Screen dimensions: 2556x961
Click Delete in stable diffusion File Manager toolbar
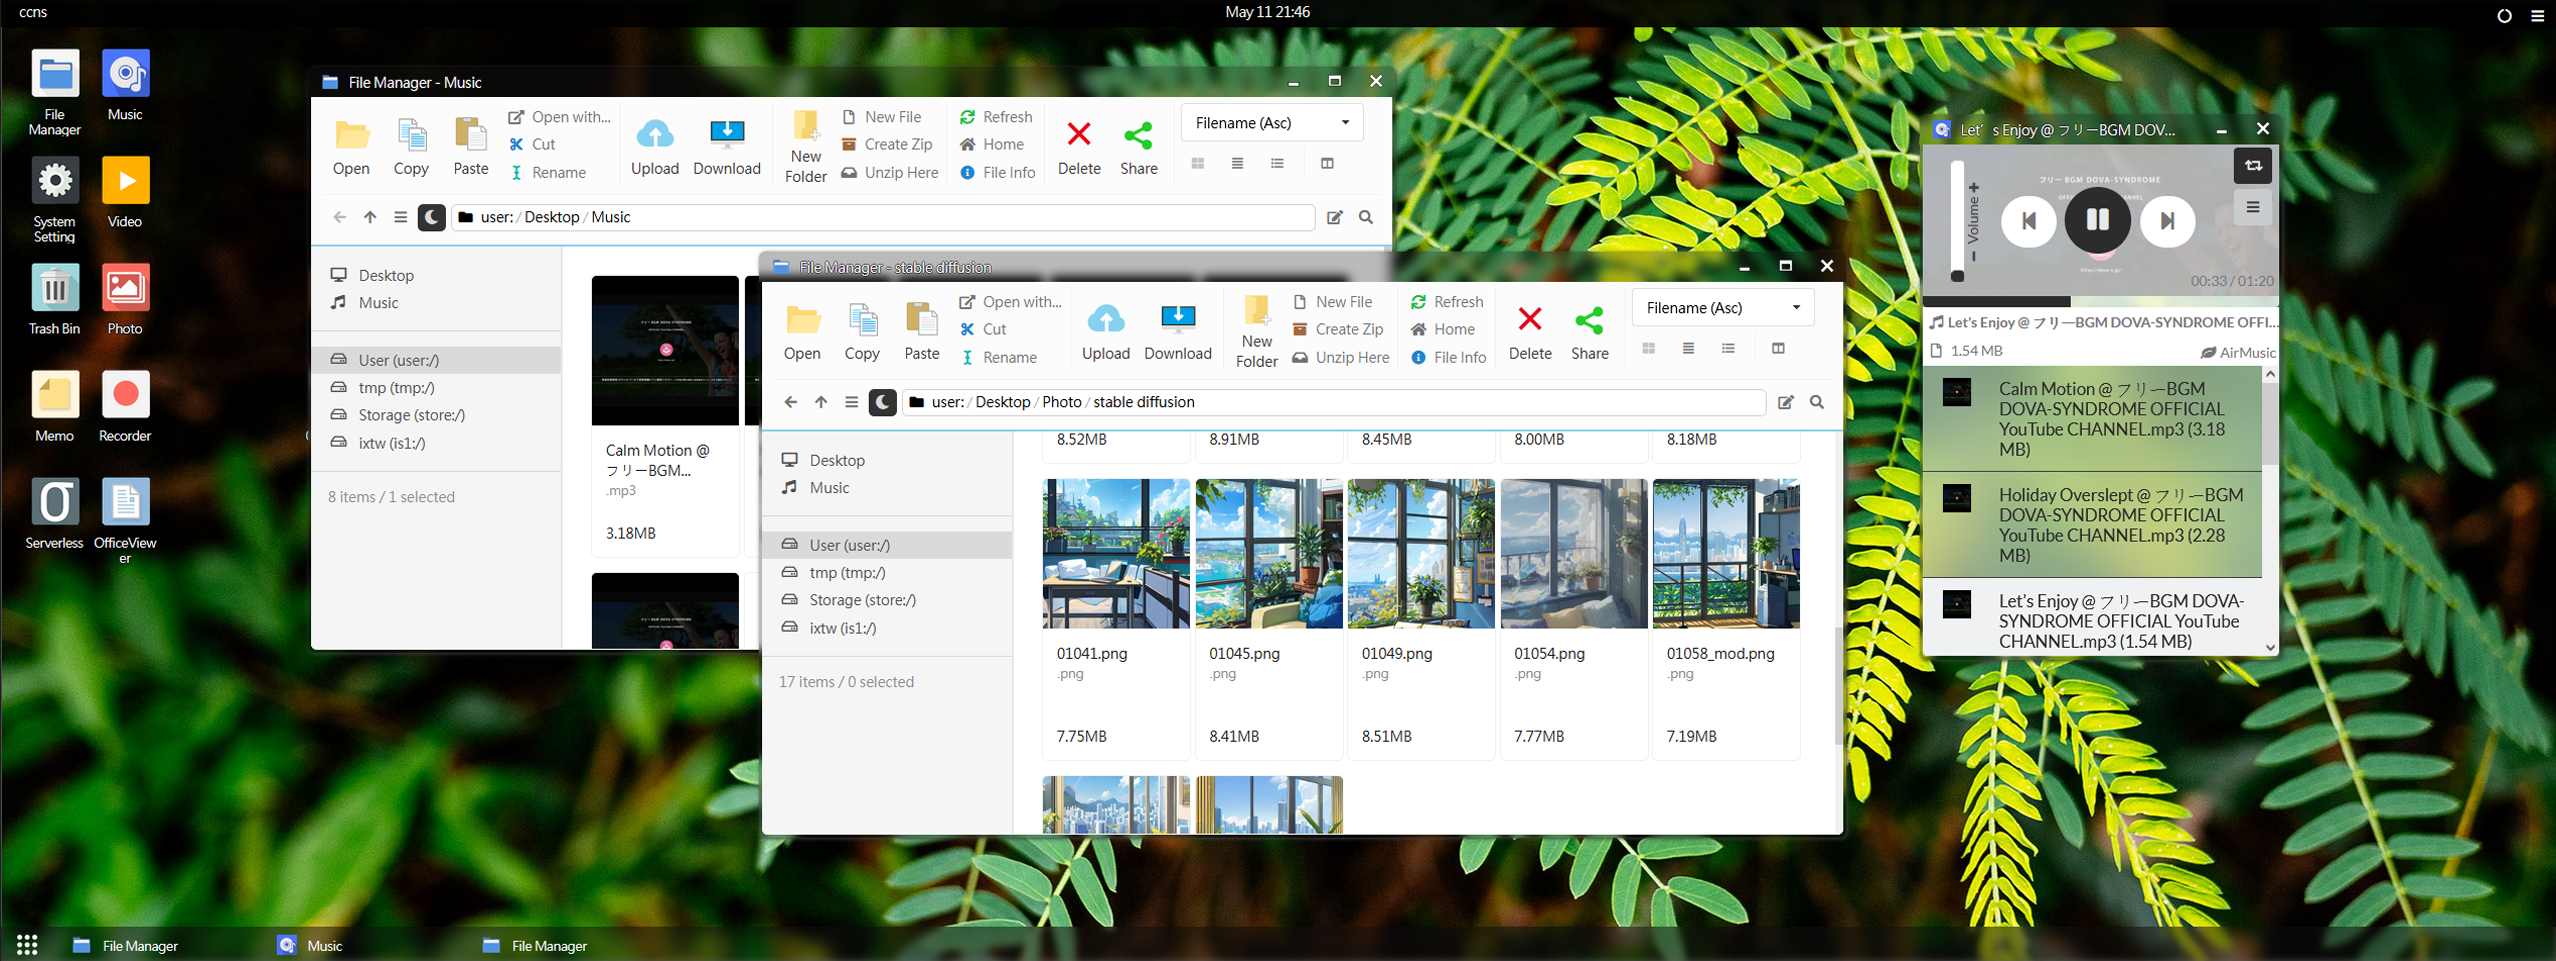coord(1529,331)
